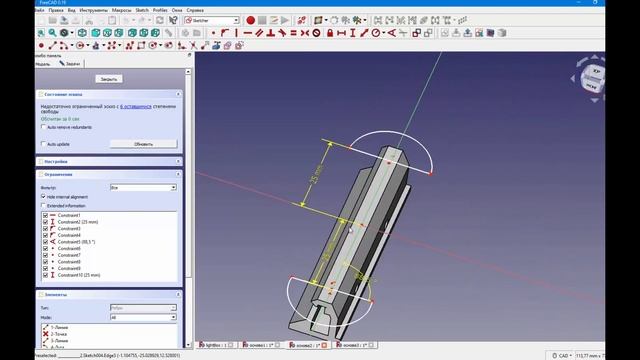Toggle Extended information checkbox

[x=43, y=206]
